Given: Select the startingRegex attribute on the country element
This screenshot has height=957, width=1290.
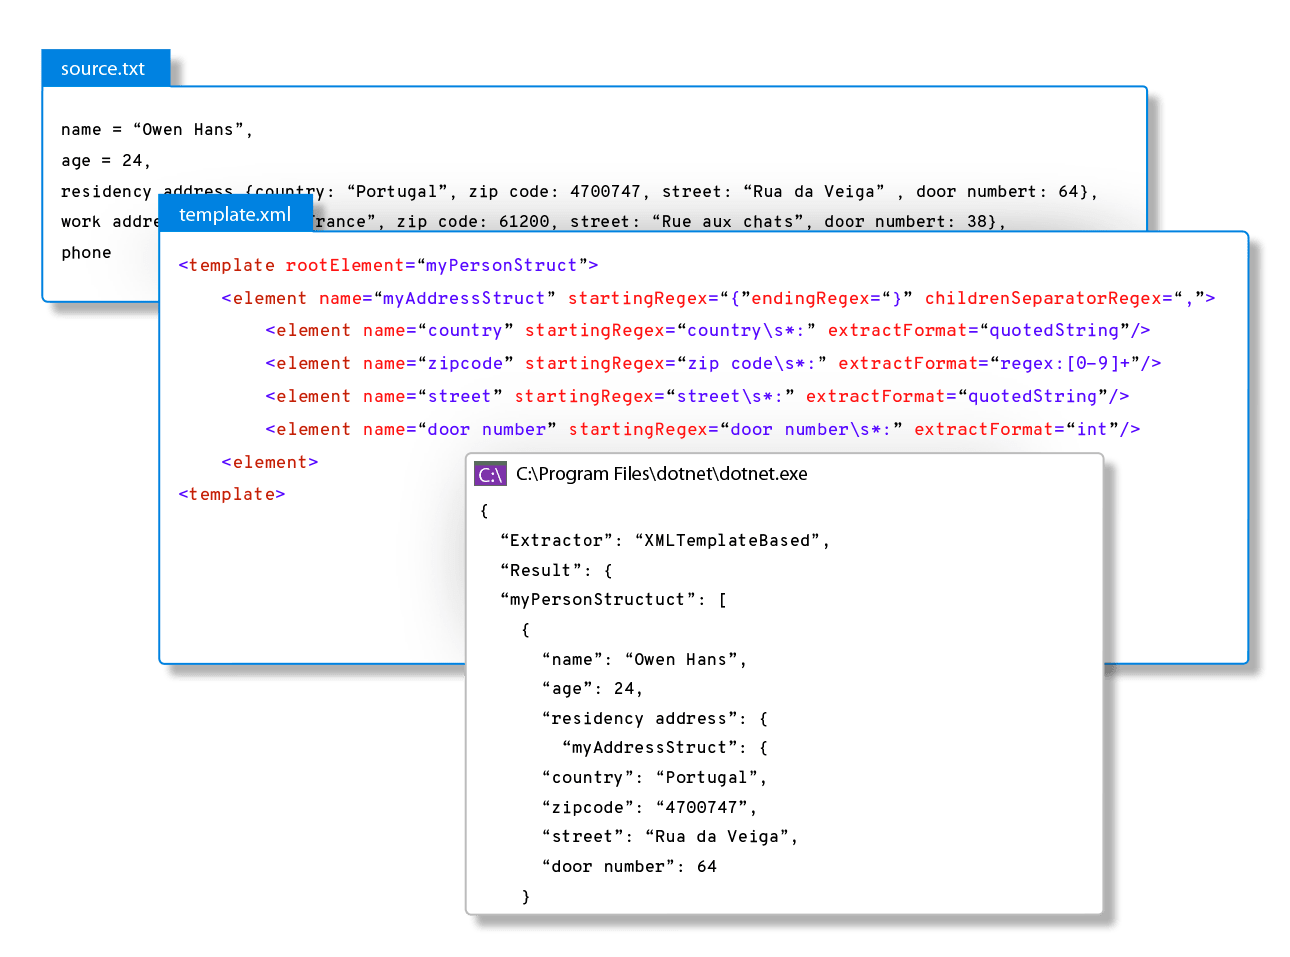Looking at the screenshot, I should tap(596, 330).
